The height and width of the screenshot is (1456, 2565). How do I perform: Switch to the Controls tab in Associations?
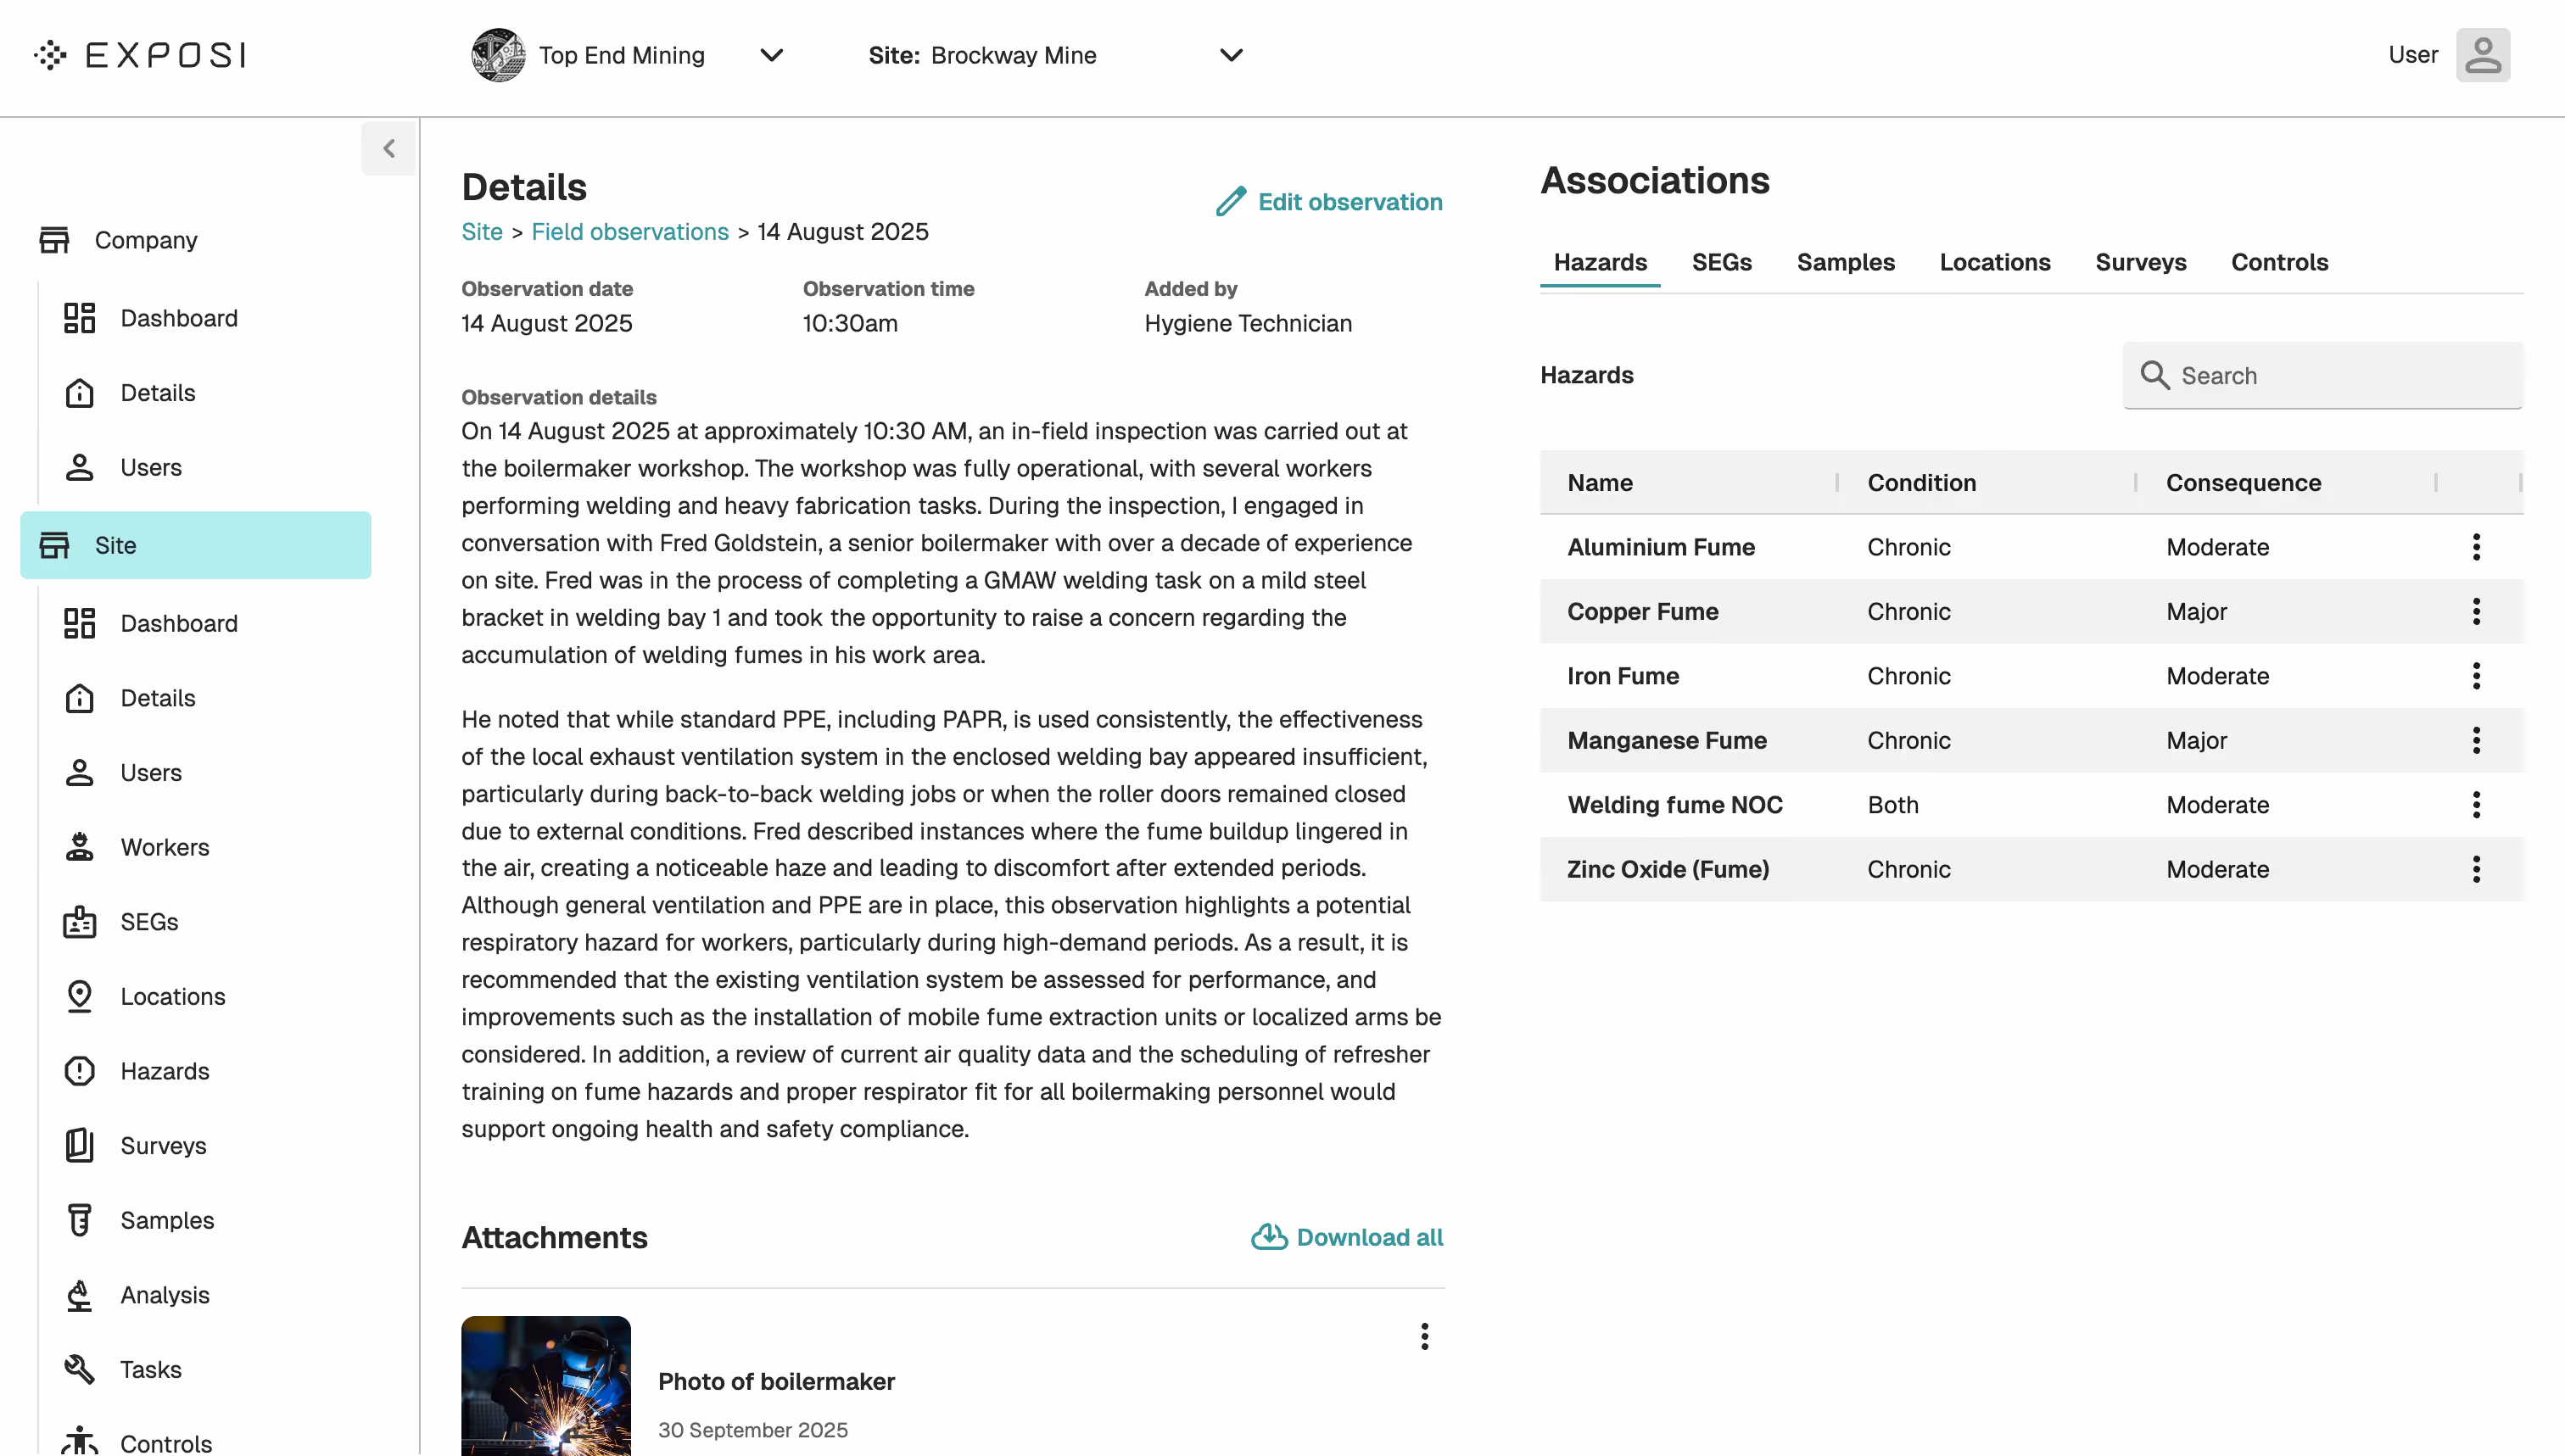pyautogui.click(x=2280, y=262)
